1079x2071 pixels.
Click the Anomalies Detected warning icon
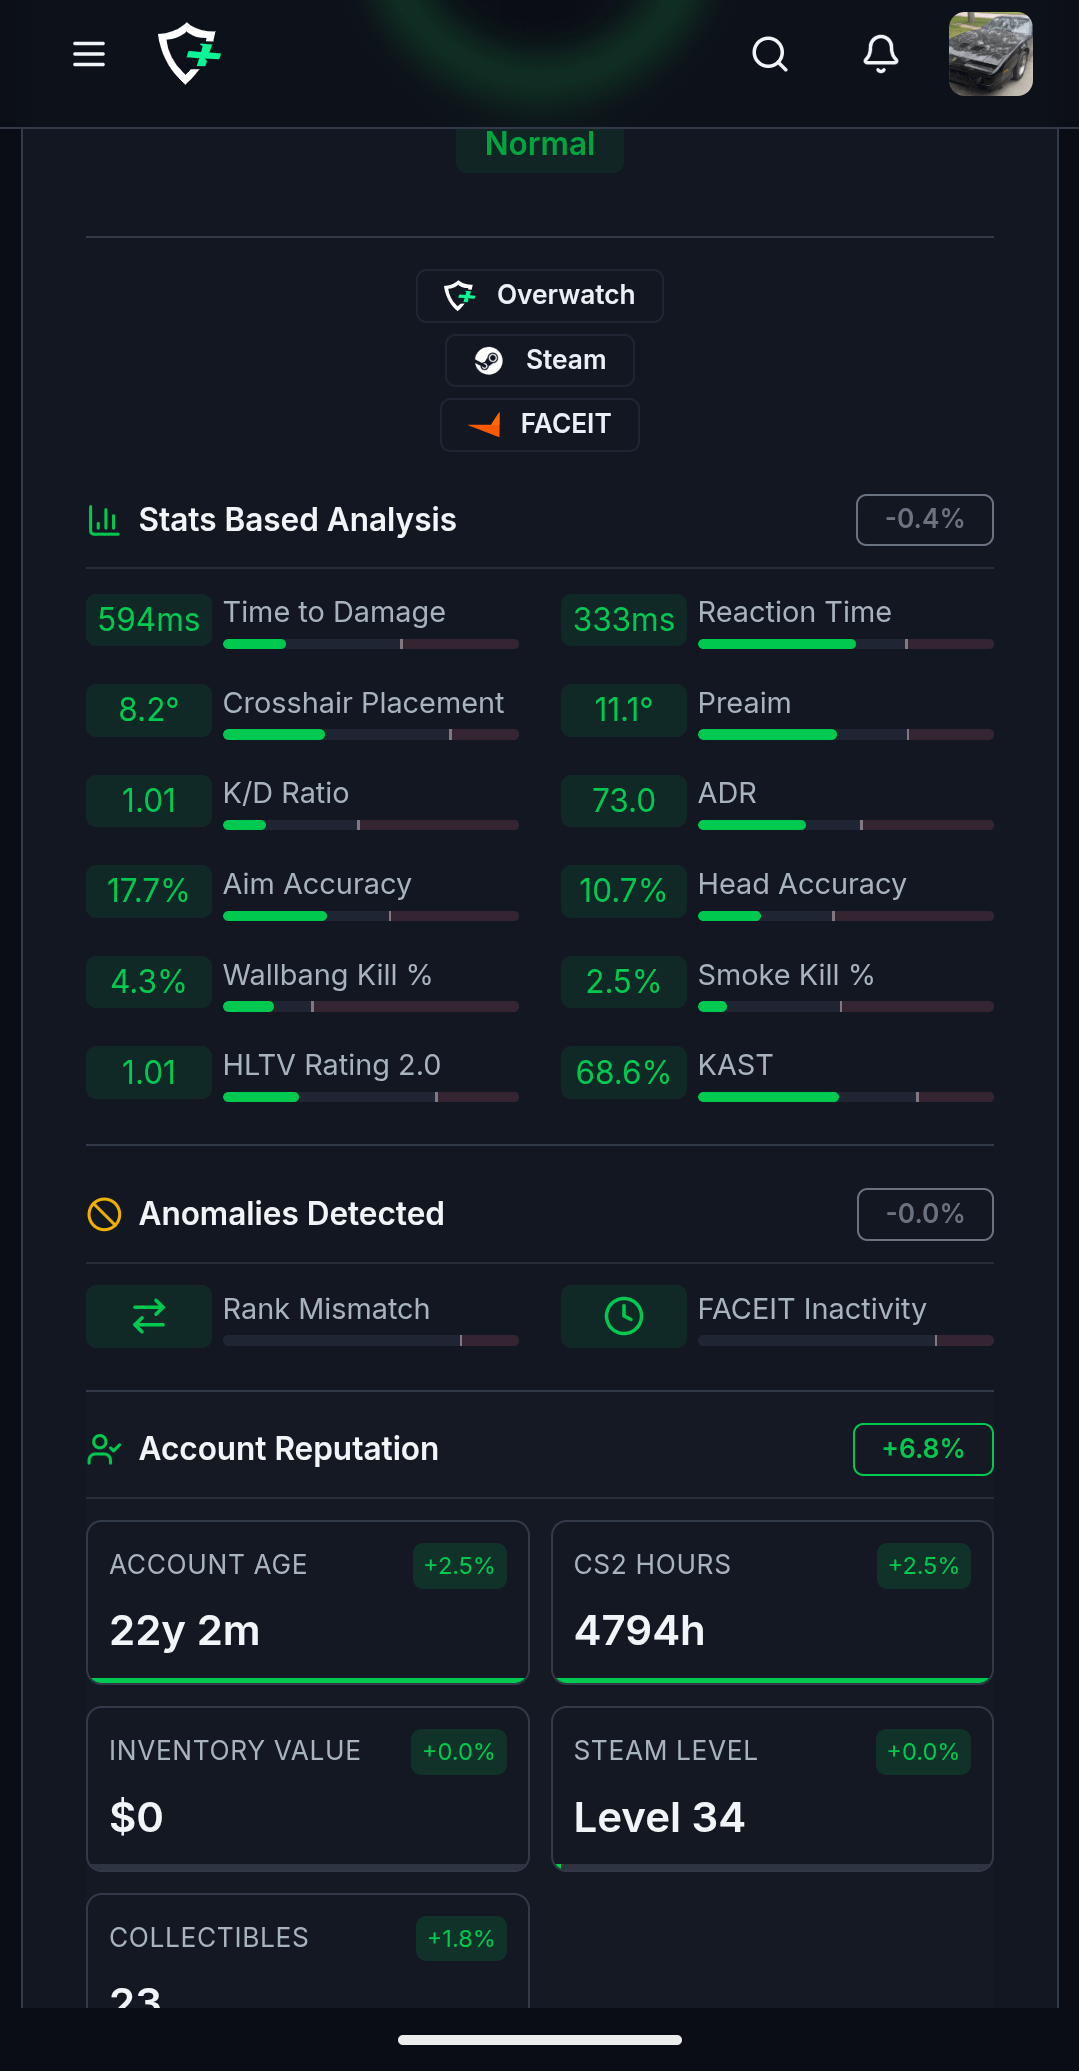coord(104,1214)
